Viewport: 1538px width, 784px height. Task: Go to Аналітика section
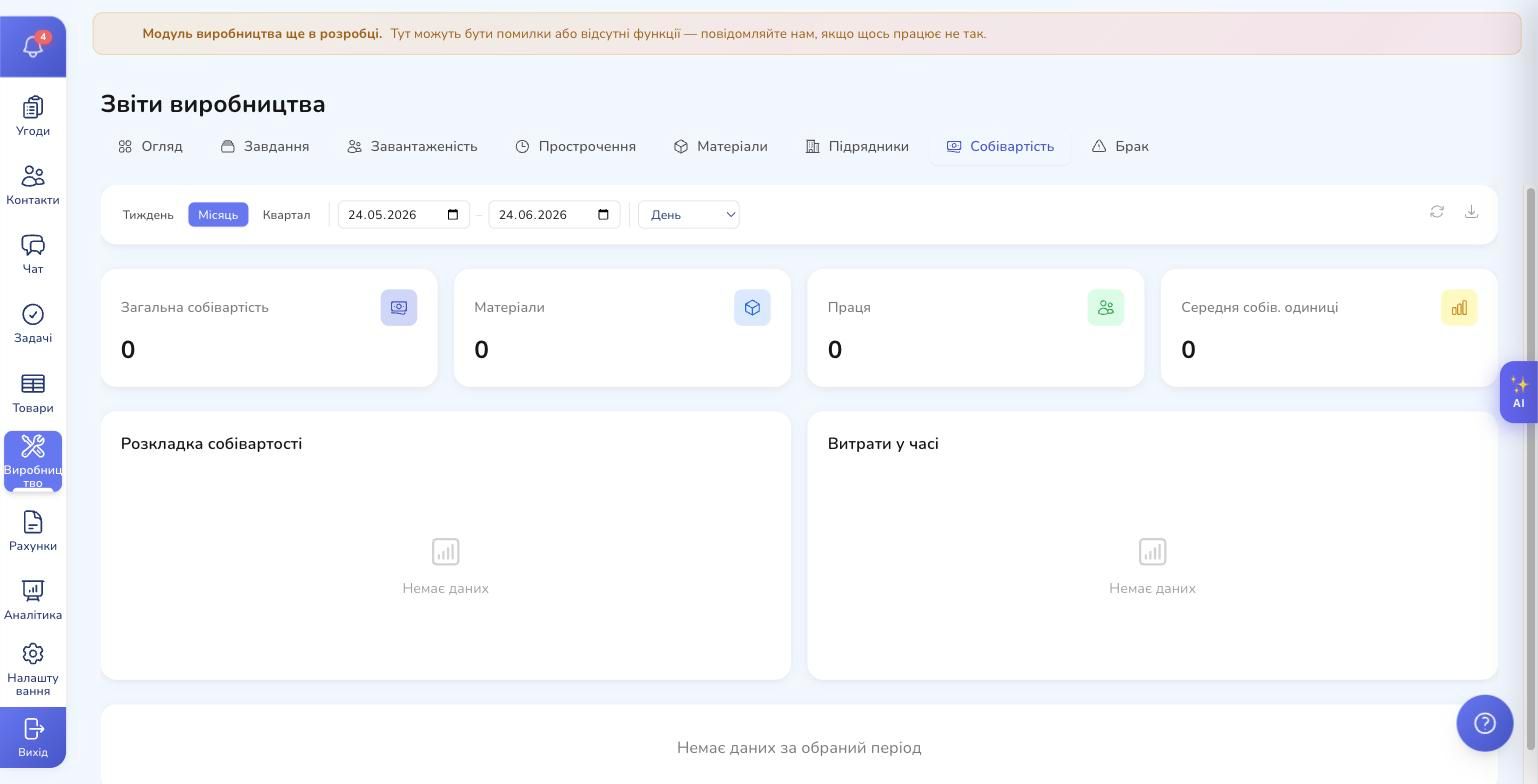tap(33, 600)
